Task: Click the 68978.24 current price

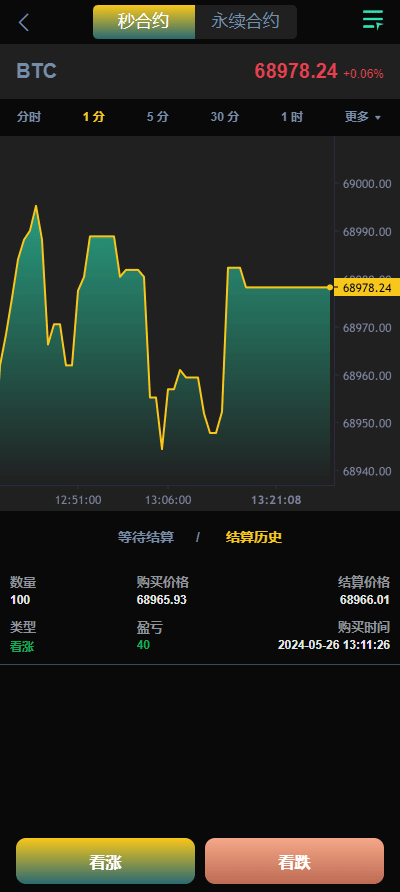Action: pyautogui.click(x=296, y=71)
